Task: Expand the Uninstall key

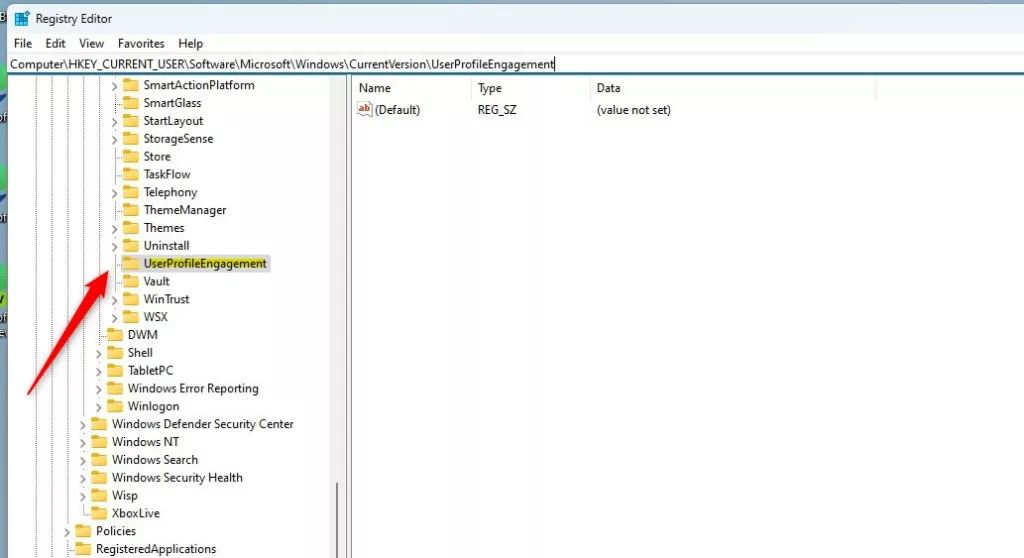Action: tap(114, 246)
